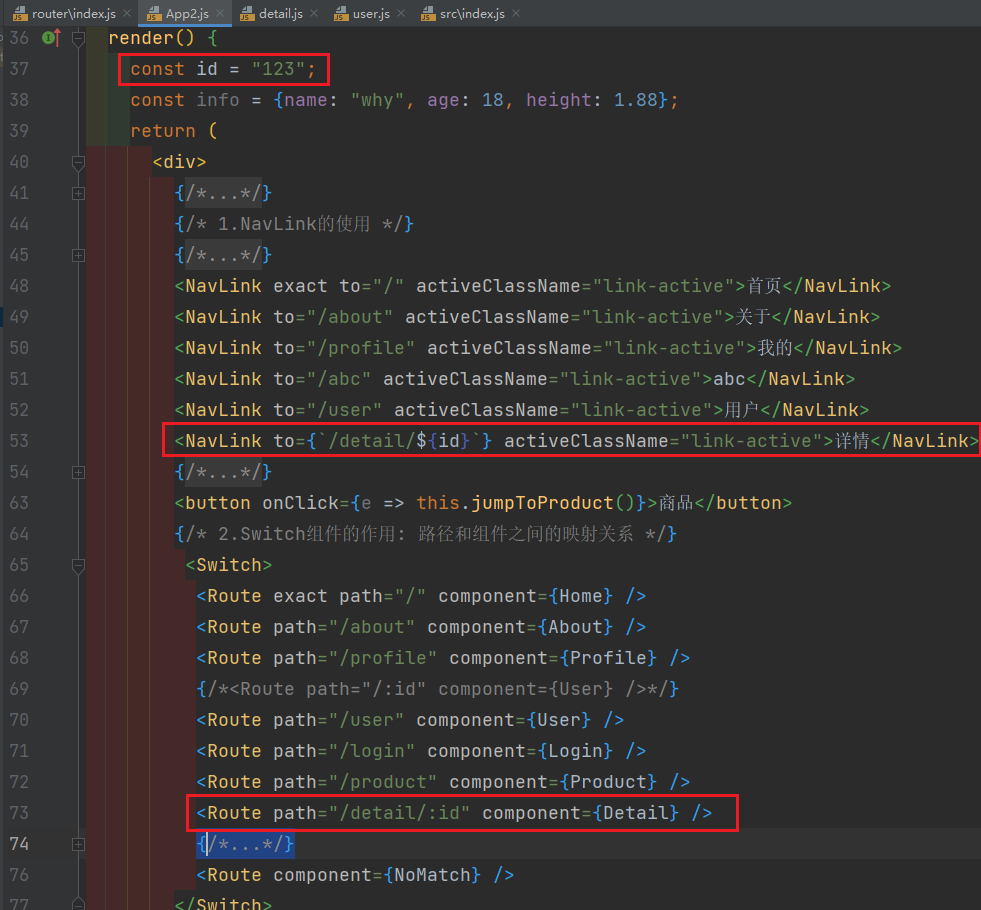Click the NavLink text abc on line 51
Viewport: 981px width, 910px height.
729,379
